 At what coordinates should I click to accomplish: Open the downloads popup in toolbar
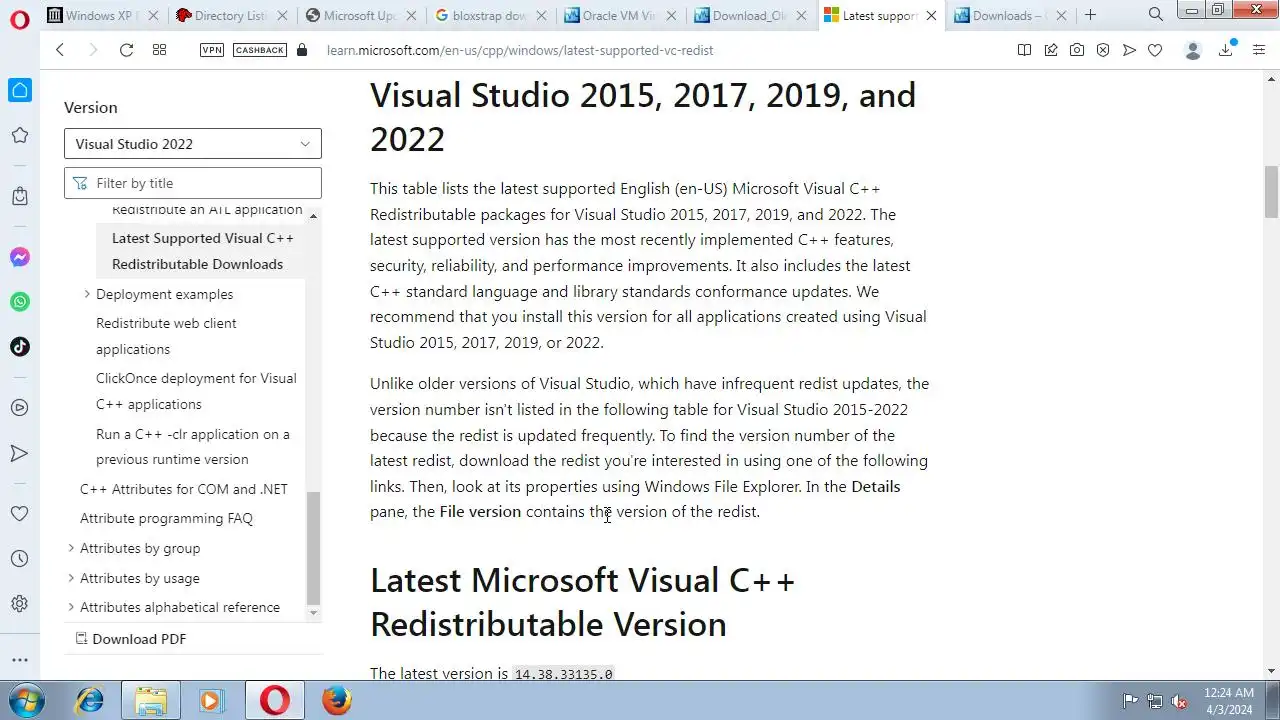pyautogui.click(x=1226, y=50)
